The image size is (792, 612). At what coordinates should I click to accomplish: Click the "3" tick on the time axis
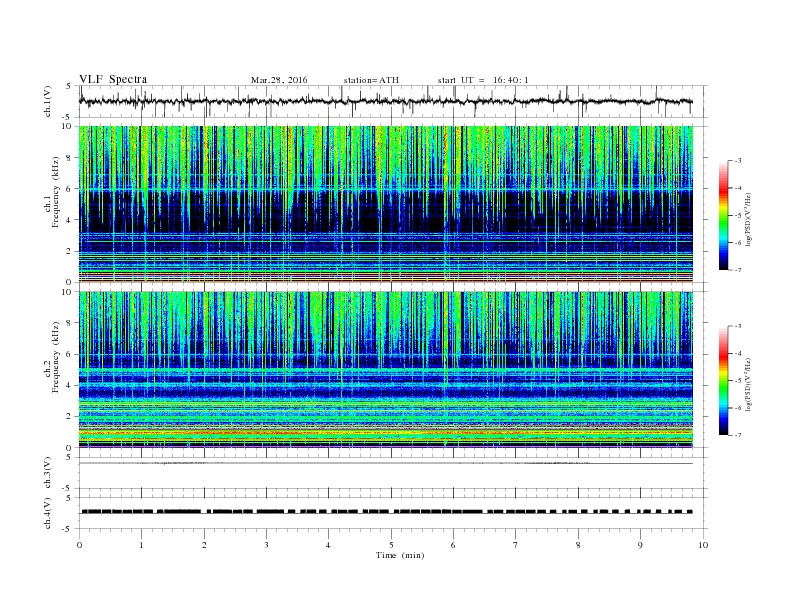[x=266, y=545]
